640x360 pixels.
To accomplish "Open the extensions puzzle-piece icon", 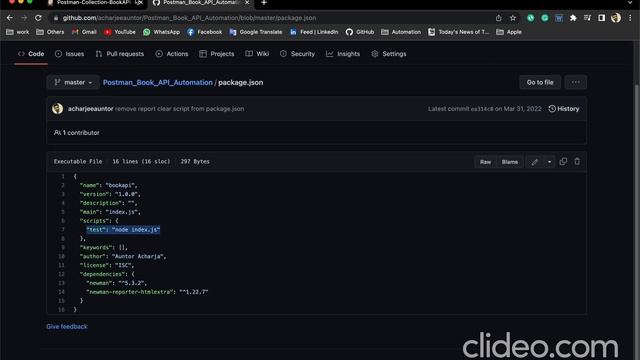I will click(x=573, y=18).
